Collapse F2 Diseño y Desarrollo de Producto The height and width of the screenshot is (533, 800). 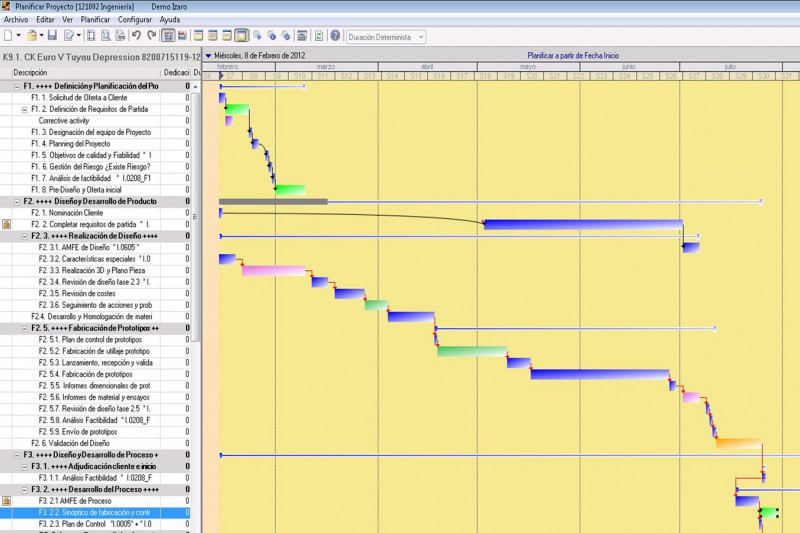[x=17, y=202]
